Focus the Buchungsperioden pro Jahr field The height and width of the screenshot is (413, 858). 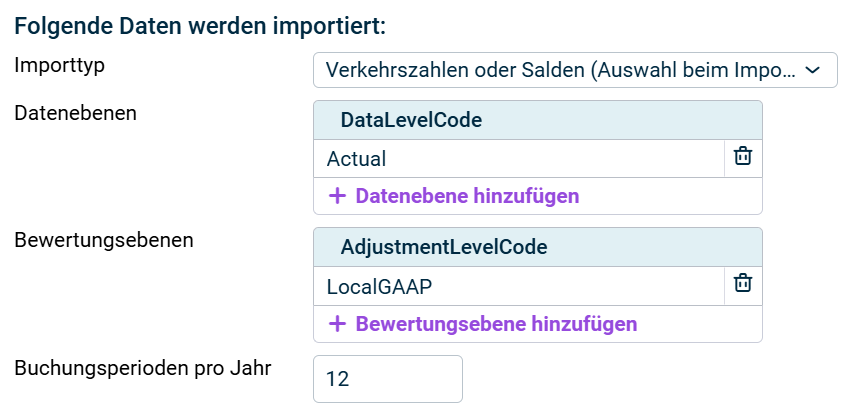click(x=388, y=379)
